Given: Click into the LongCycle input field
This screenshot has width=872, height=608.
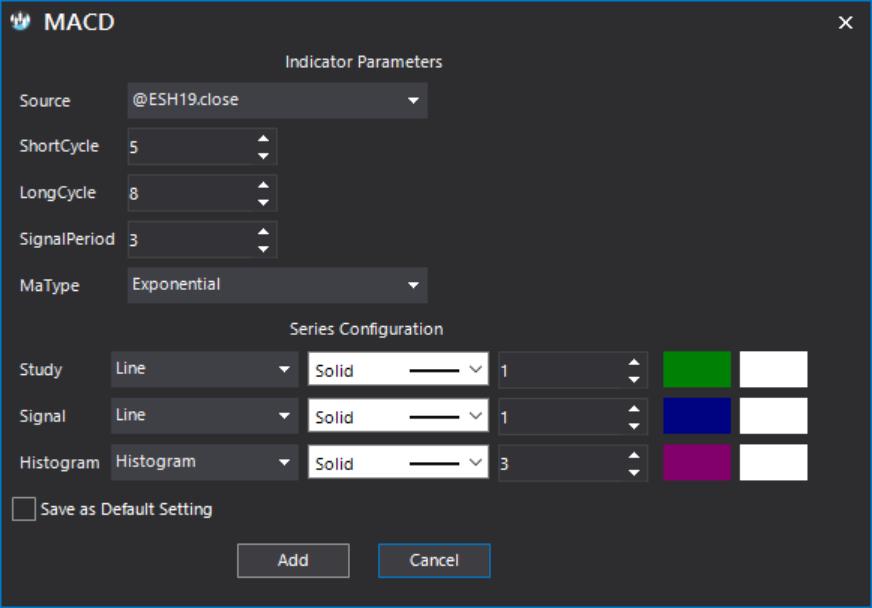Looking at the screenshot, I should 191,193.
